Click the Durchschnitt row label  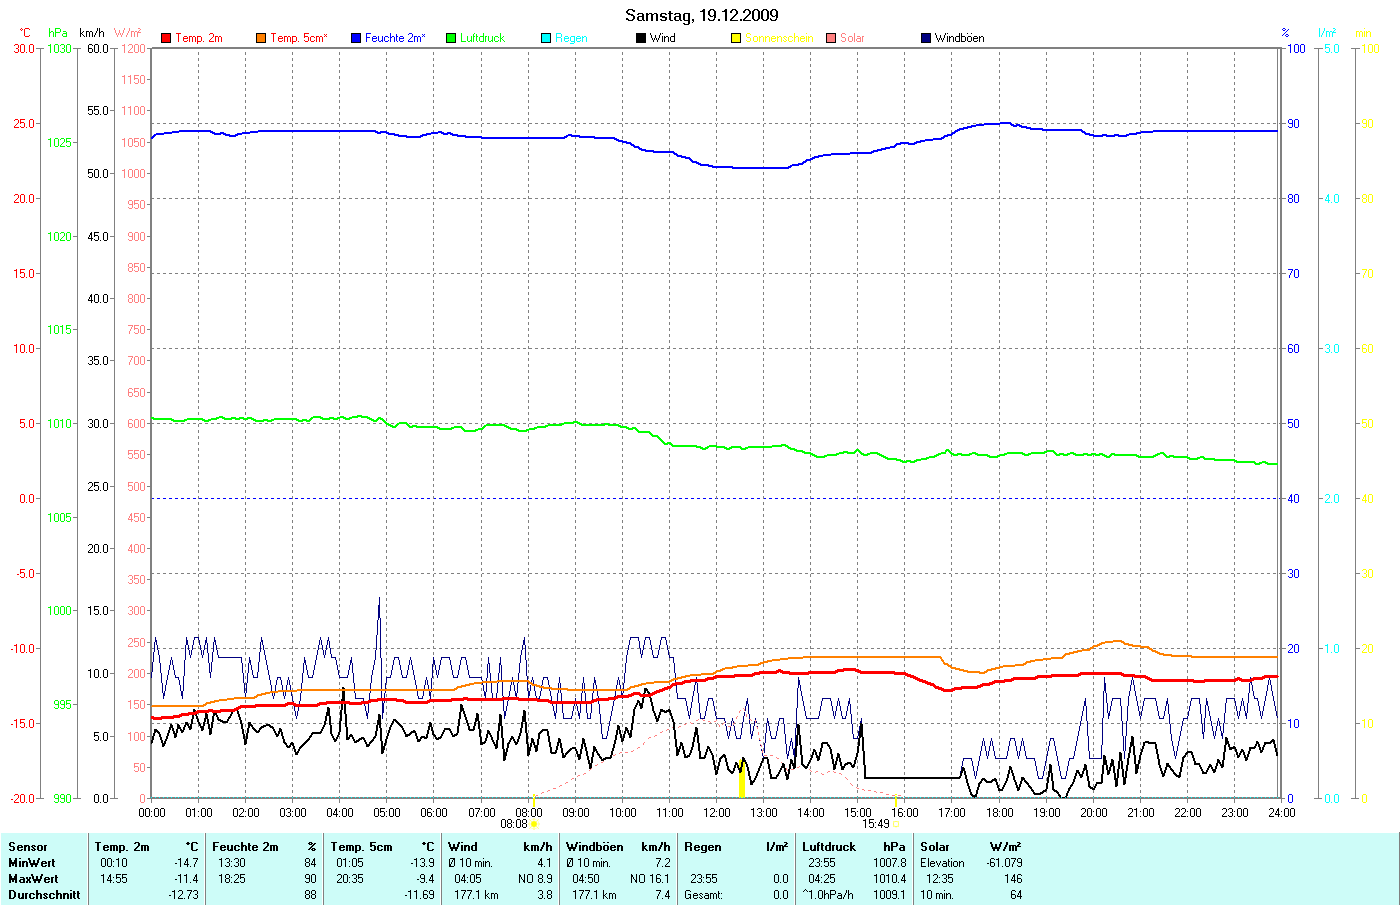point(44,895)
